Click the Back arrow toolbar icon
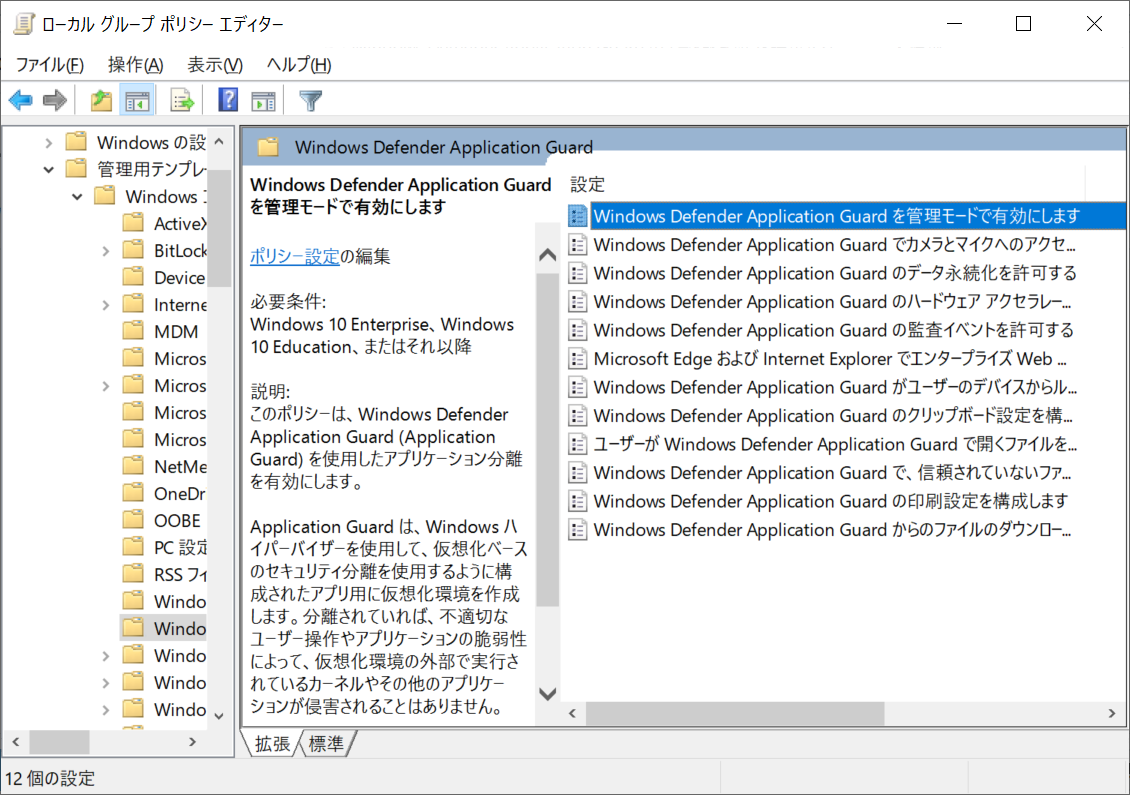 pos(21,100)
